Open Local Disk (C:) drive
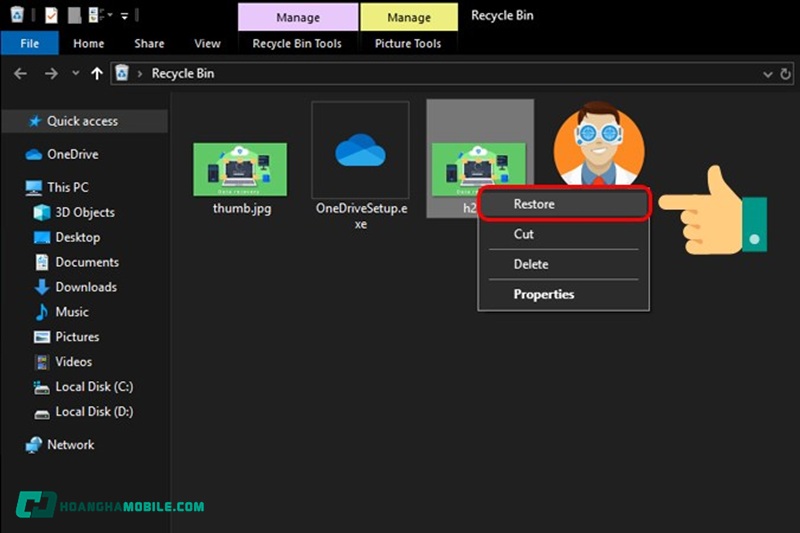This screenshot has height=533, width=800. coord(93,387)
